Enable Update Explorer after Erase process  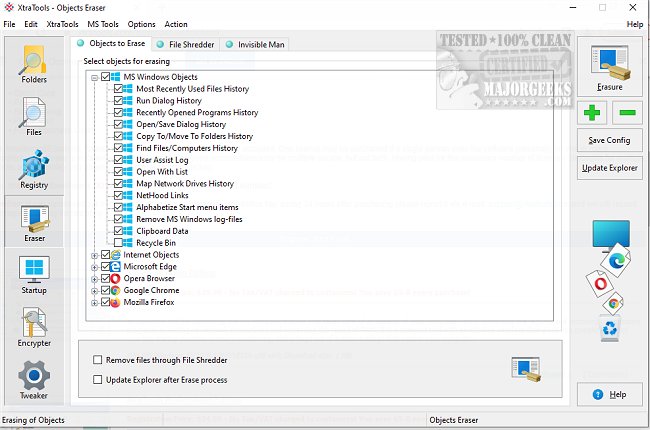click(97, 379)
